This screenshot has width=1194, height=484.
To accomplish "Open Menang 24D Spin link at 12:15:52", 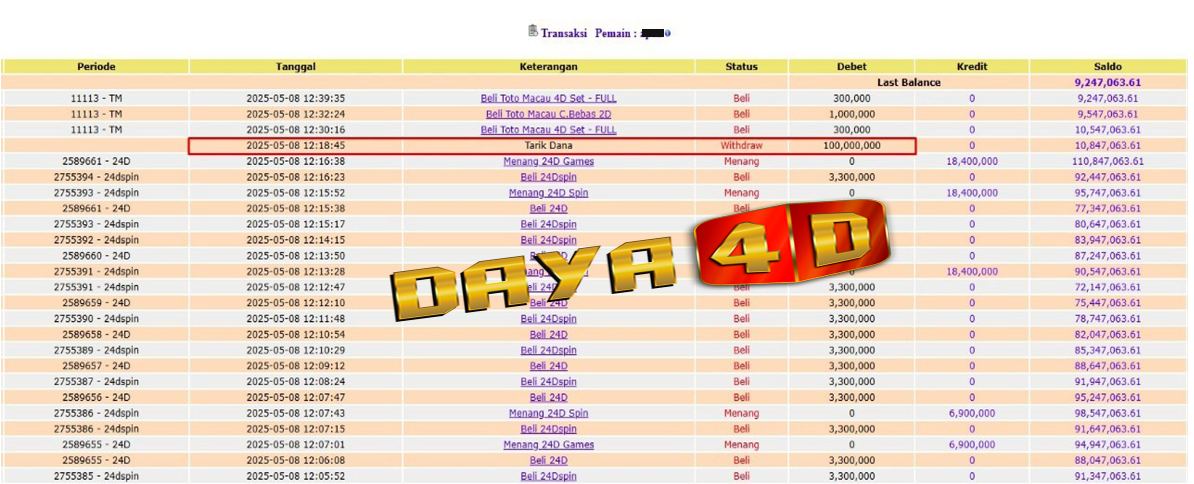I will (548, 193).
